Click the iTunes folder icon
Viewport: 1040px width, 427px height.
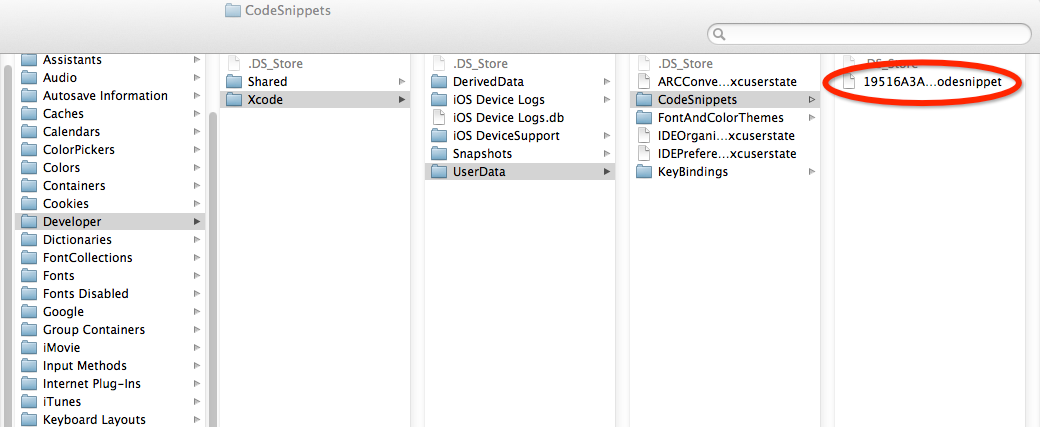tap(29, 402)
